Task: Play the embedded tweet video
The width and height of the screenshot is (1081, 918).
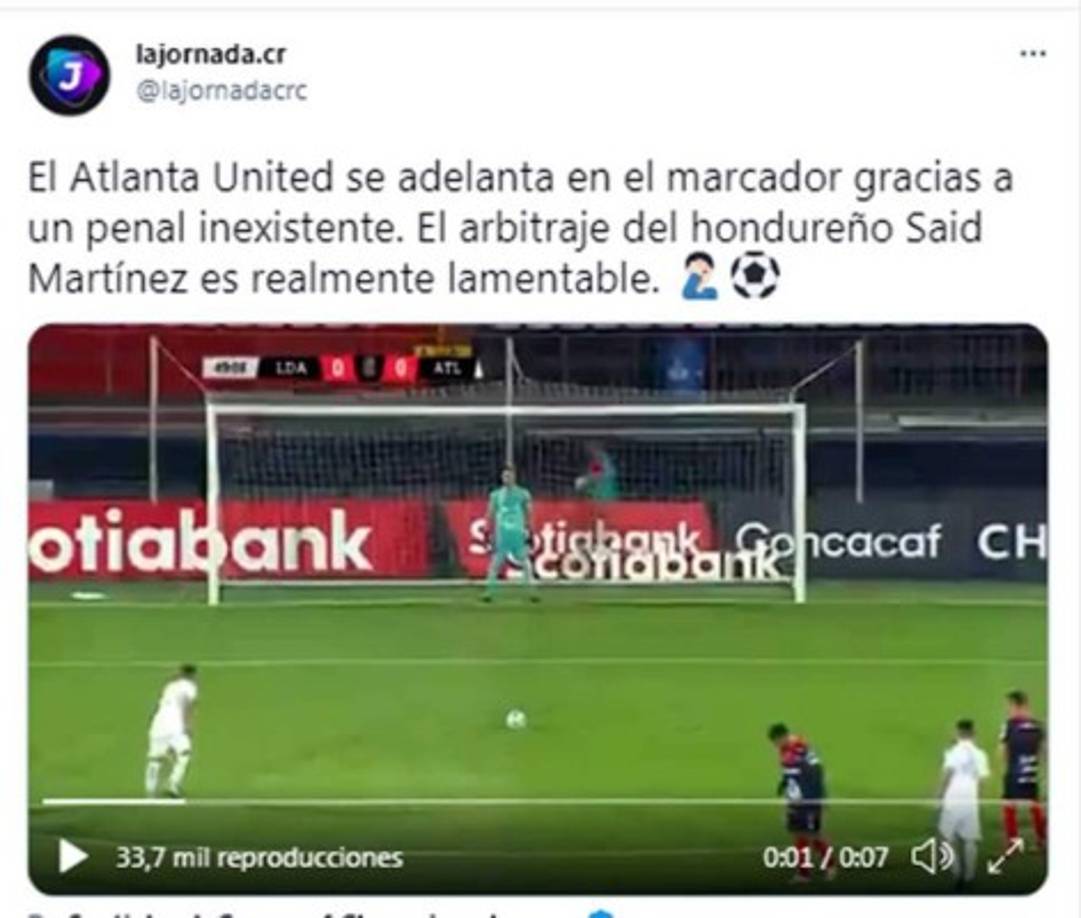Action: tap(72, 857)
